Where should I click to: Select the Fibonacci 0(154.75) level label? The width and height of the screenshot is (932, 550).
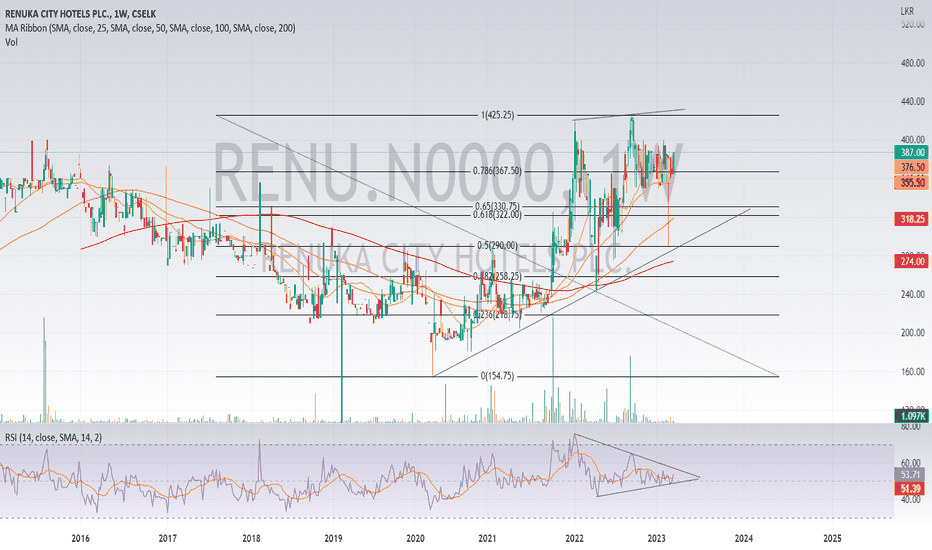498,376
